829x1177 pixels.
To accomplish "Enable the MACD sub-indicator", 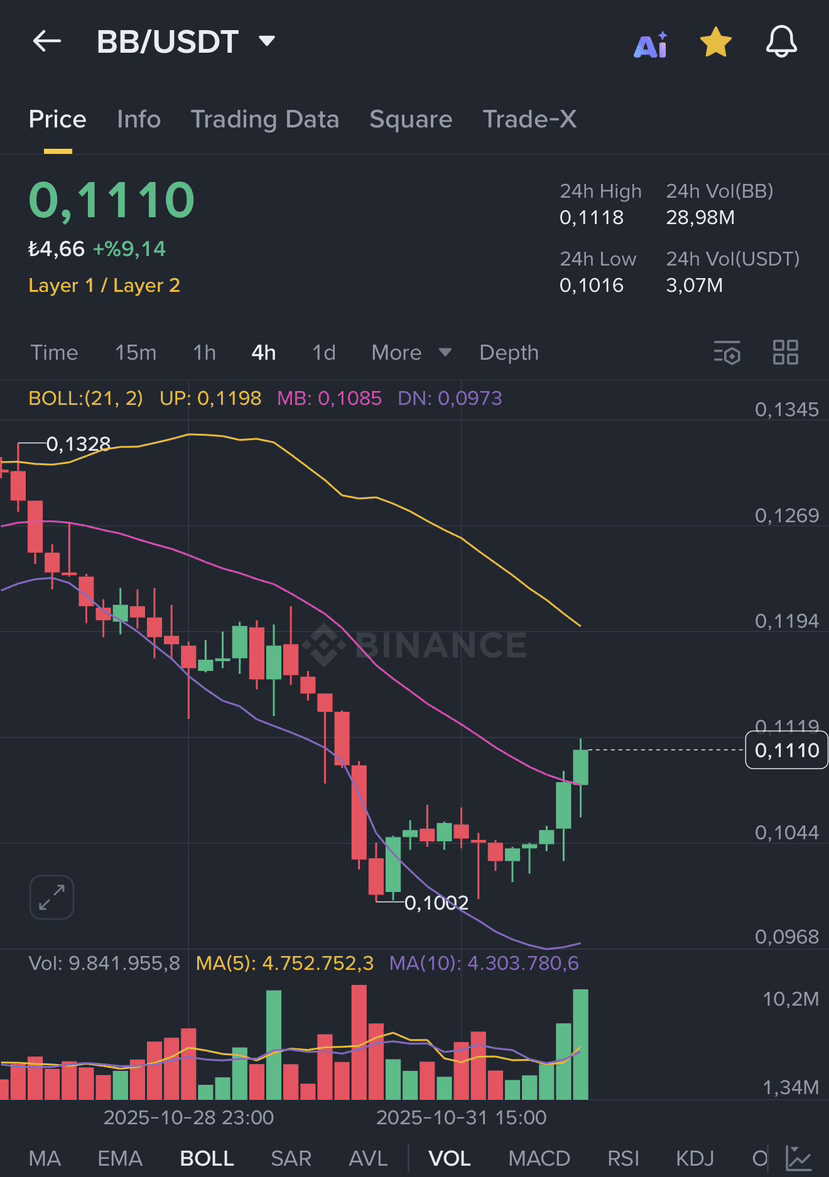I will click(x=539, y=1158).
